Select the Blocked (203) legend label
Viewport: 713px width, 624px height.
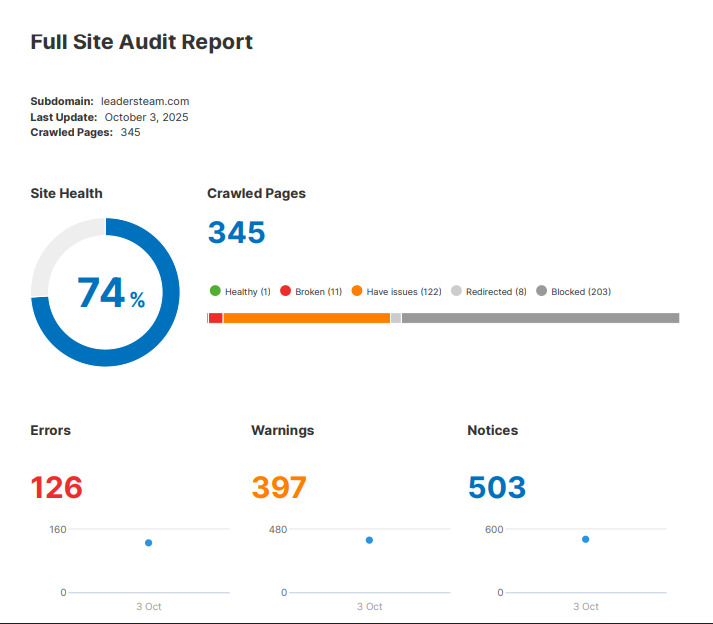(x=581, y=292)
